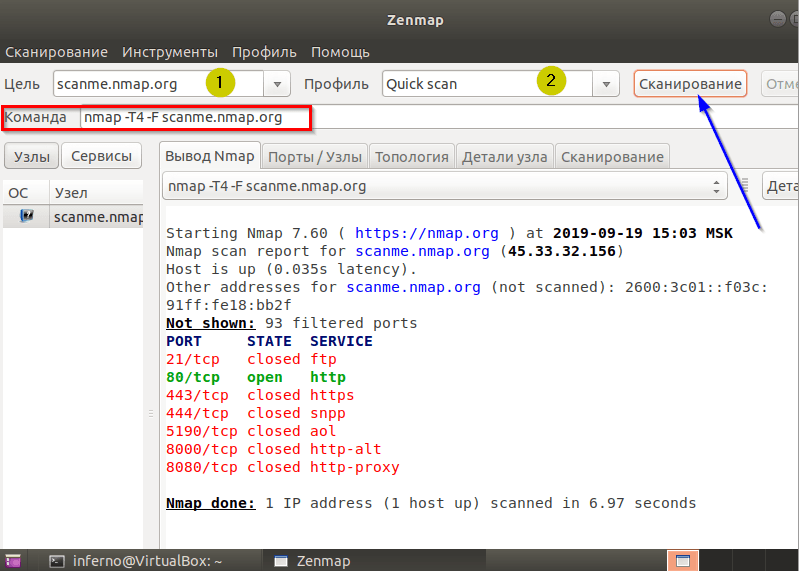Click scanme.nmap.org link in Other addresses line
The height and width of the screenshot is (571, 799).
click(413, 287)
